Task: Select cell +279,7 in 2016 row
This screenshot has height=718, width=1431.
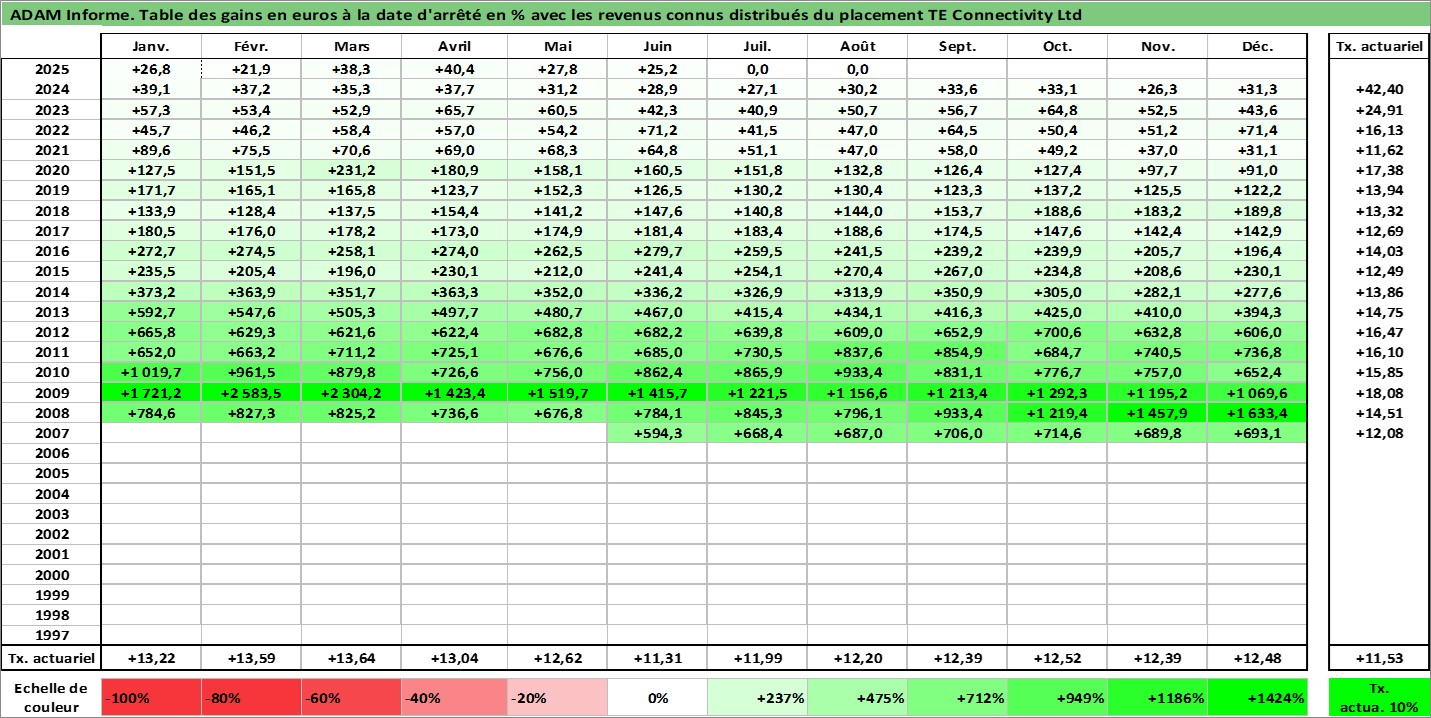Action: click(657, 251)
